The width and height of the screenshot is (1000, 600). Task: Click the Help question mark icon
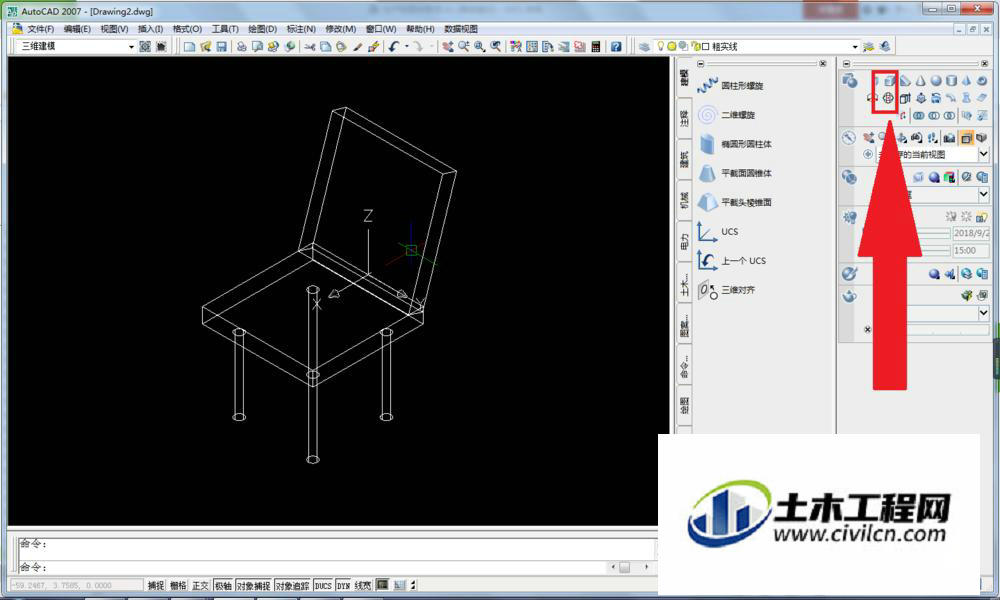(x=615, y=47)
